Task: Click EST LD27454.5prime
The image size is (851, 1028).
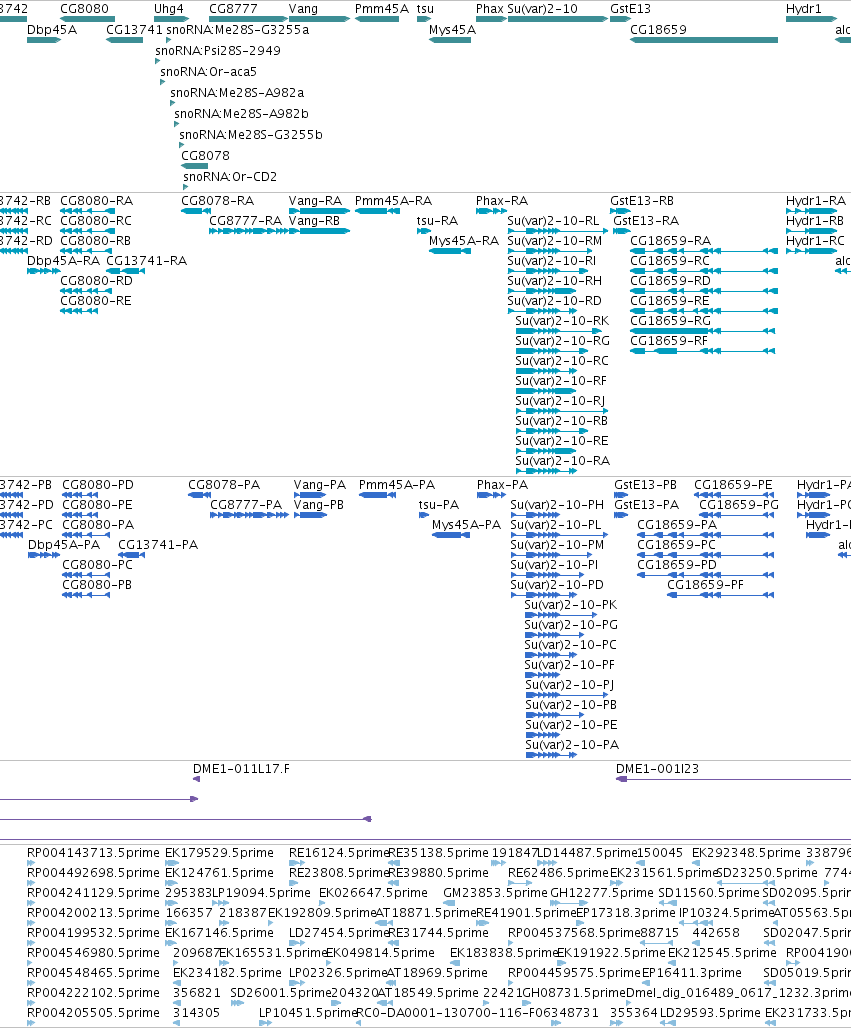Action: (x=339, y=932)
